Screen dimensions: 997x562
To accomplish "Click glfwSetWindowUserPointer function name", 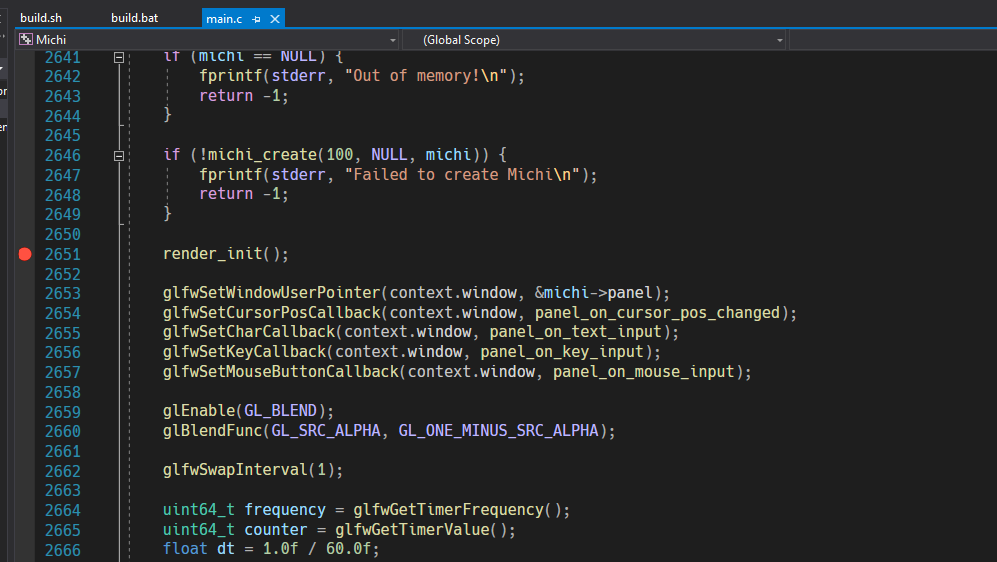I will [272, 292].
